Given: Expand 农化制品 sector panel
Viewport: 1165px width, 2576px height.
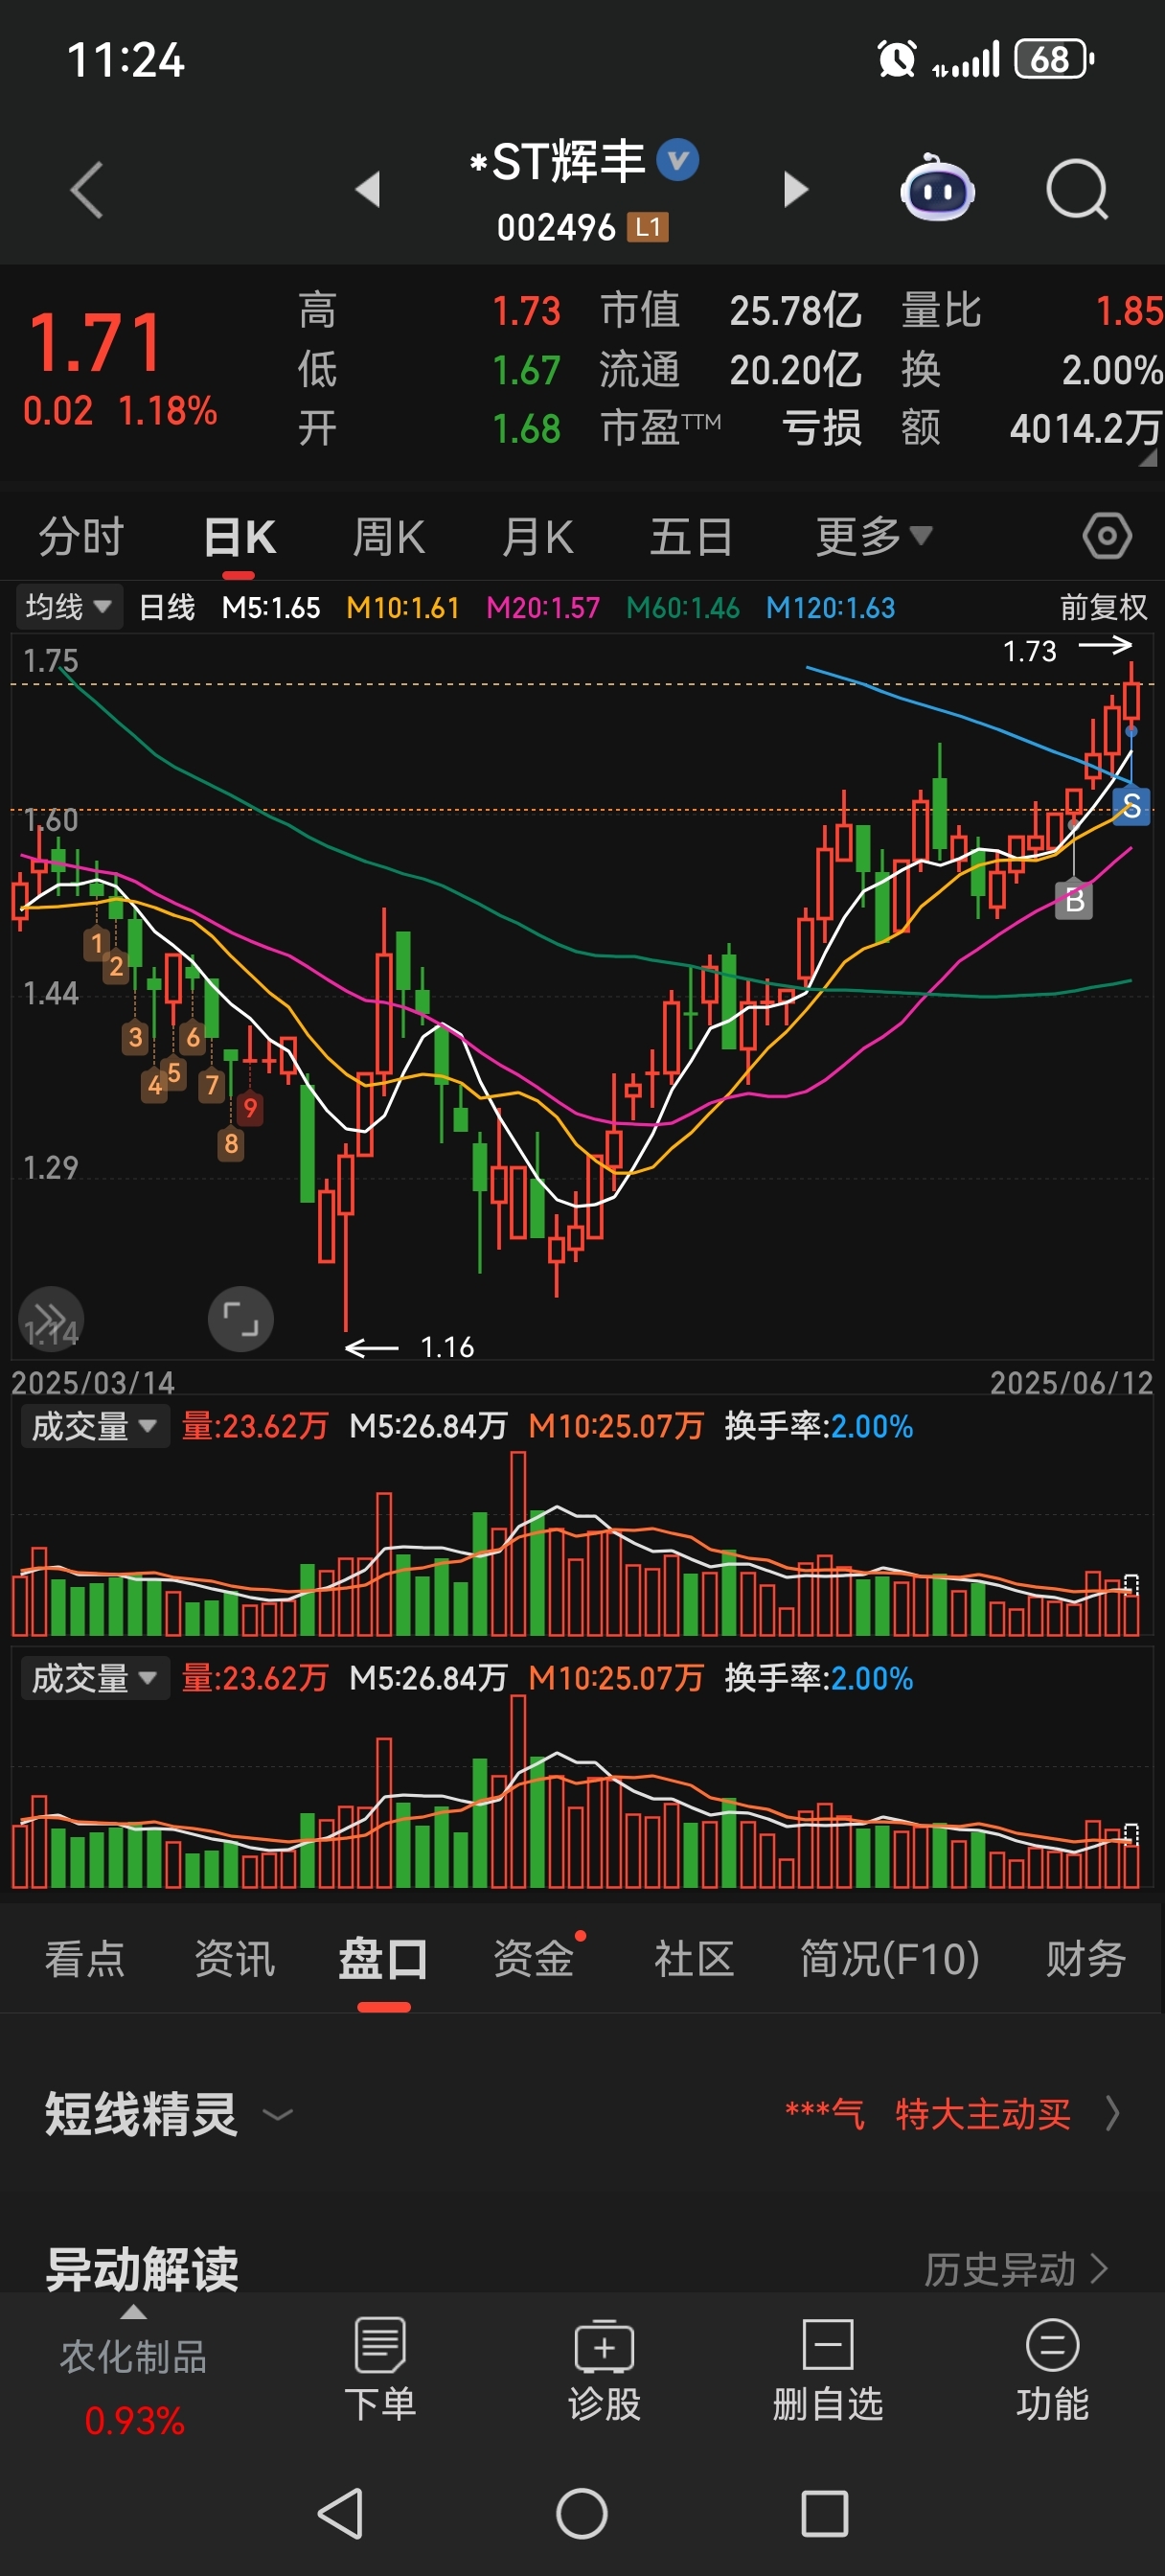Looking at the screenshot, I should click(133, 2369).
